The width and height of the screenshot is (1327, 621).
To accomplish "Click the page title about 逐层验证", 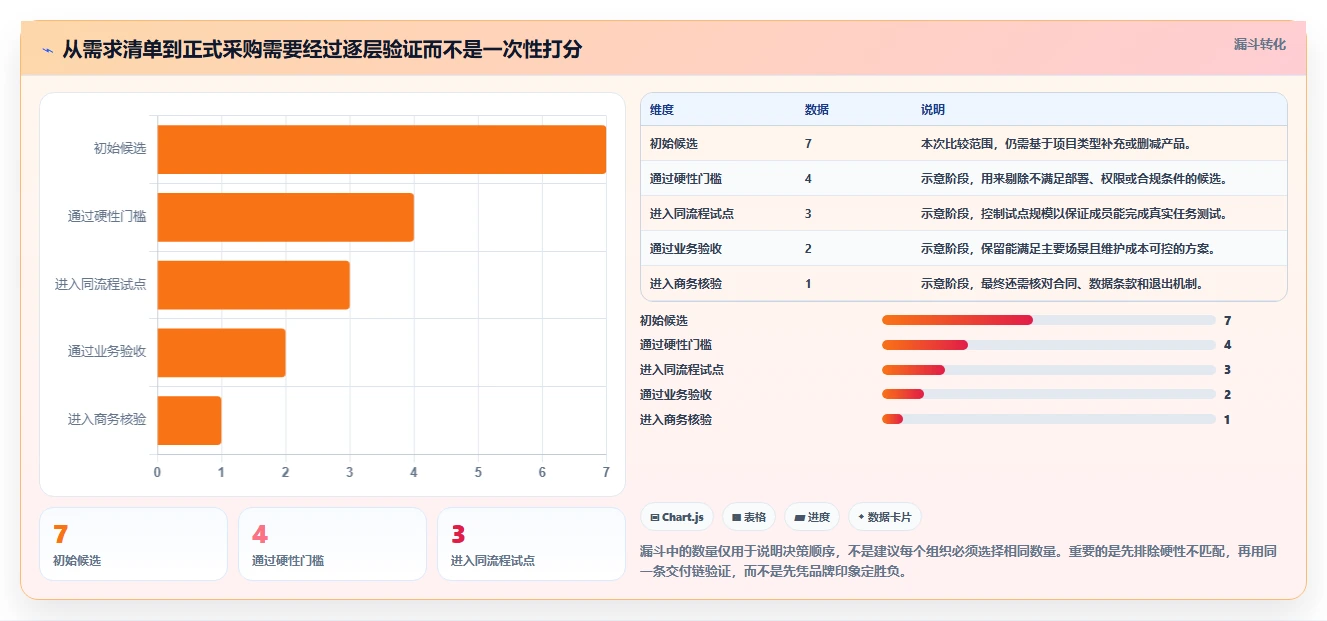I will tap(322, 50).
